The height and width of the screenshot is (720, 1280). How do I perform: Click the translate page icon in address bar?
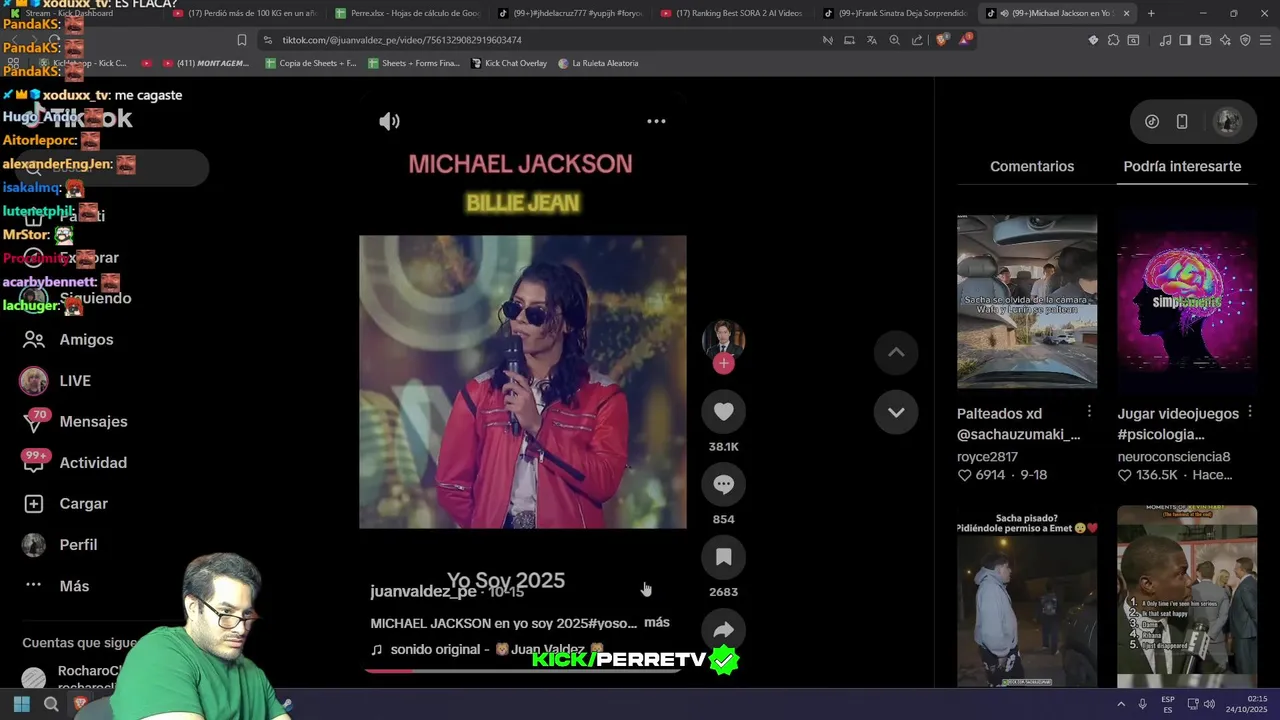point(871,40)
